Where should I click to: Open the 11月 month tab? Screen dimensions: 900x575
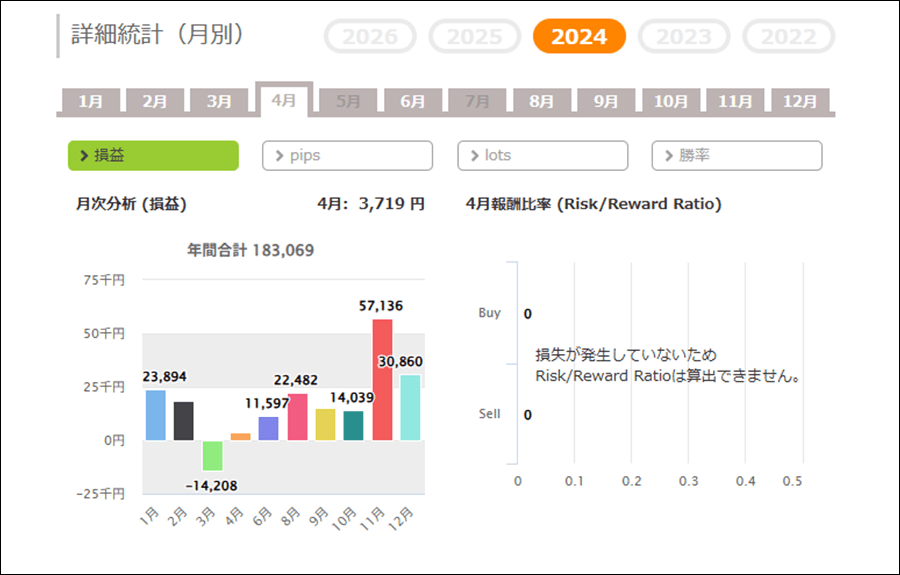coord(735,102)
